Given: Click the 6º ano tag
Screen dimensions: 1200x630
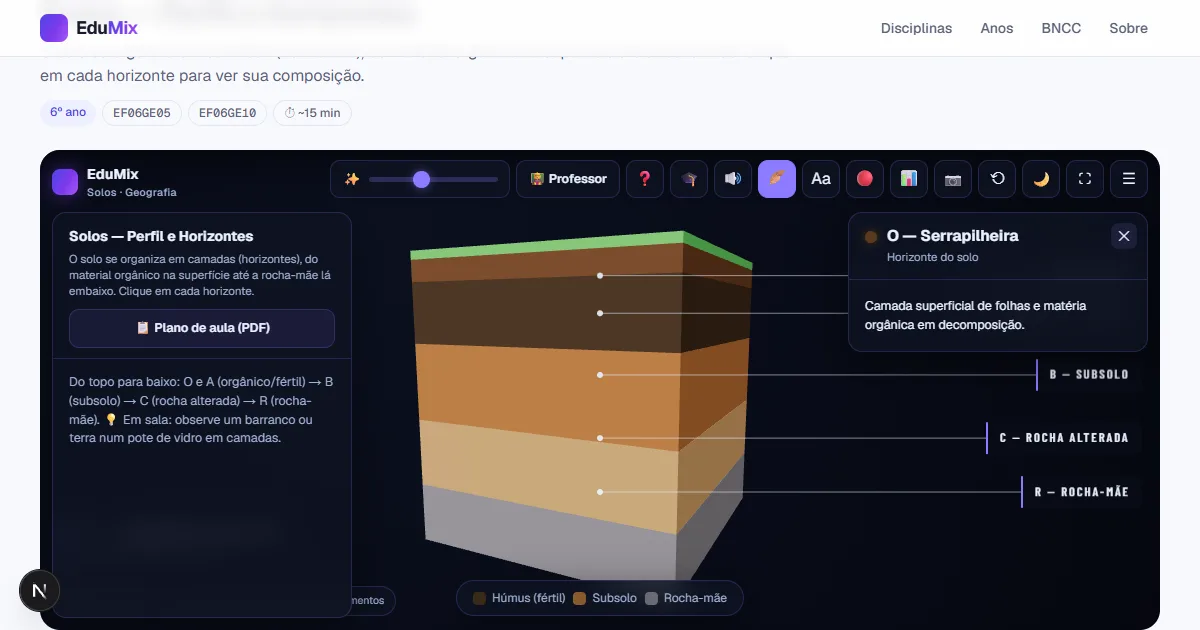Looking at the screenshot, I should coord(68,112).
